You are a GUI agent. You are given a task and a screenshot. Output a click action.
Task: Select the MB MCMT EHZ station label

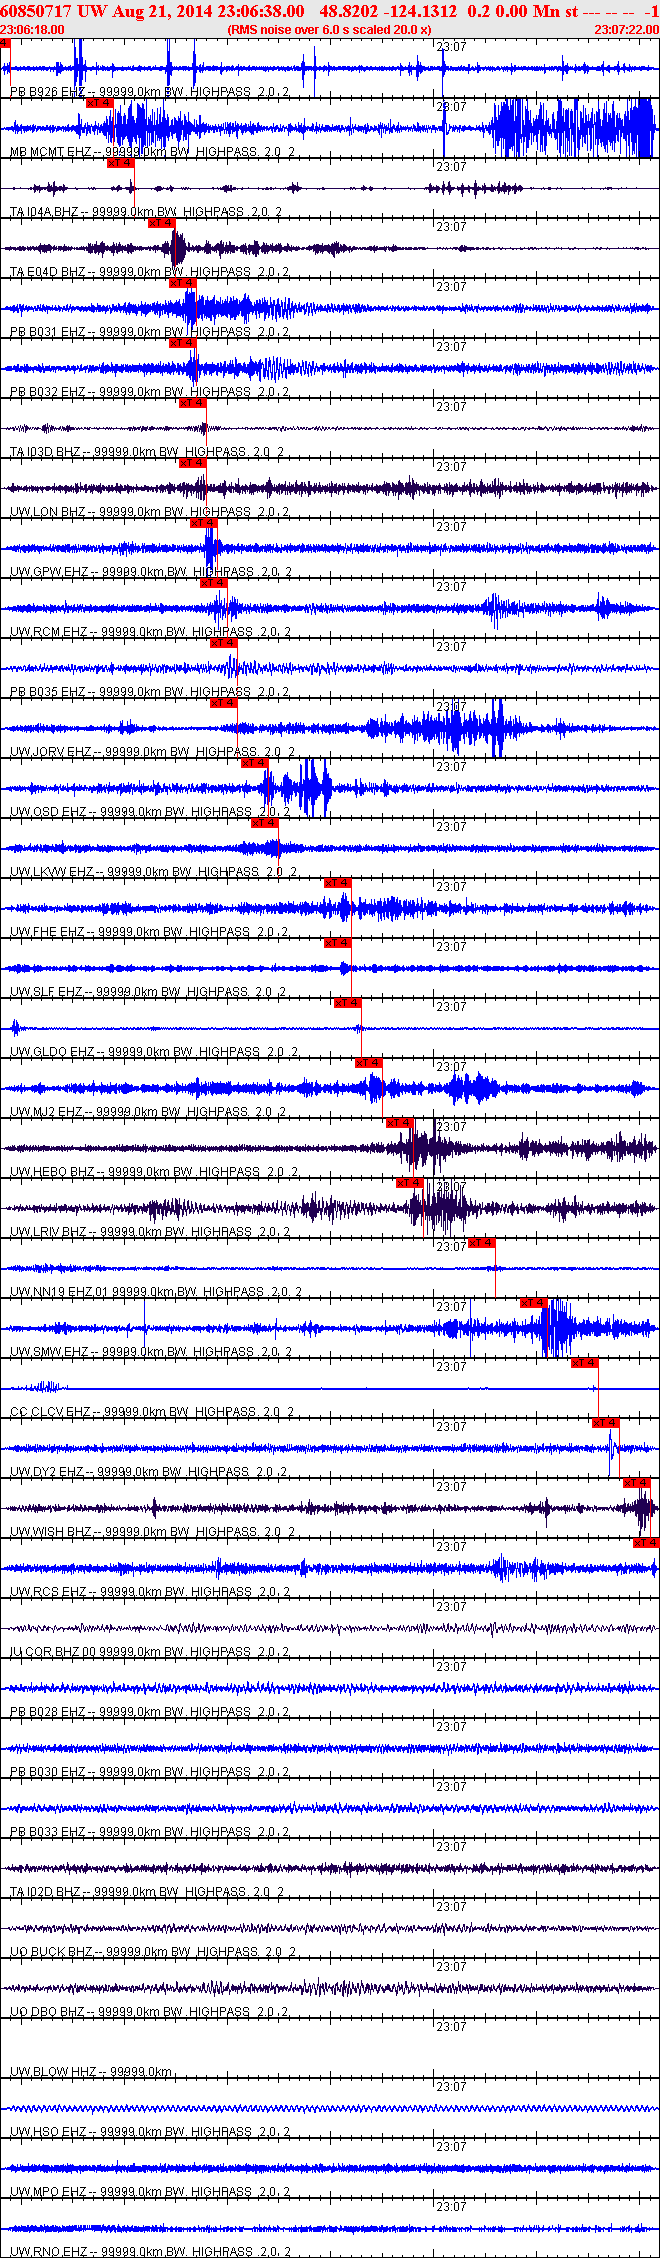point(152,152)
